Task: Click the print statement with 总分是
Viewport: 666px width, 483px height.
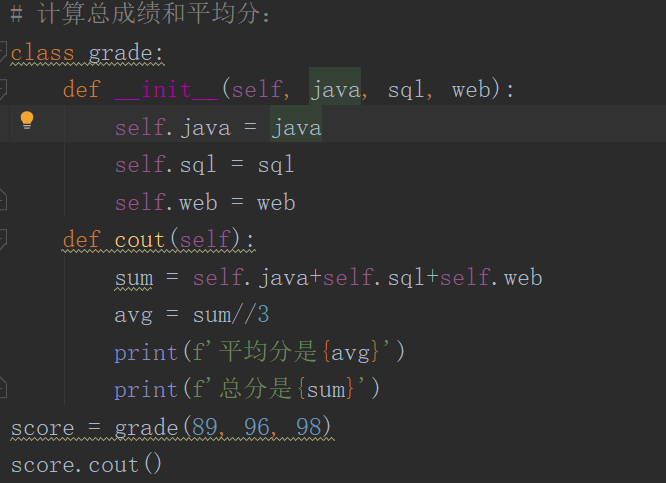Action: [247, 389]
